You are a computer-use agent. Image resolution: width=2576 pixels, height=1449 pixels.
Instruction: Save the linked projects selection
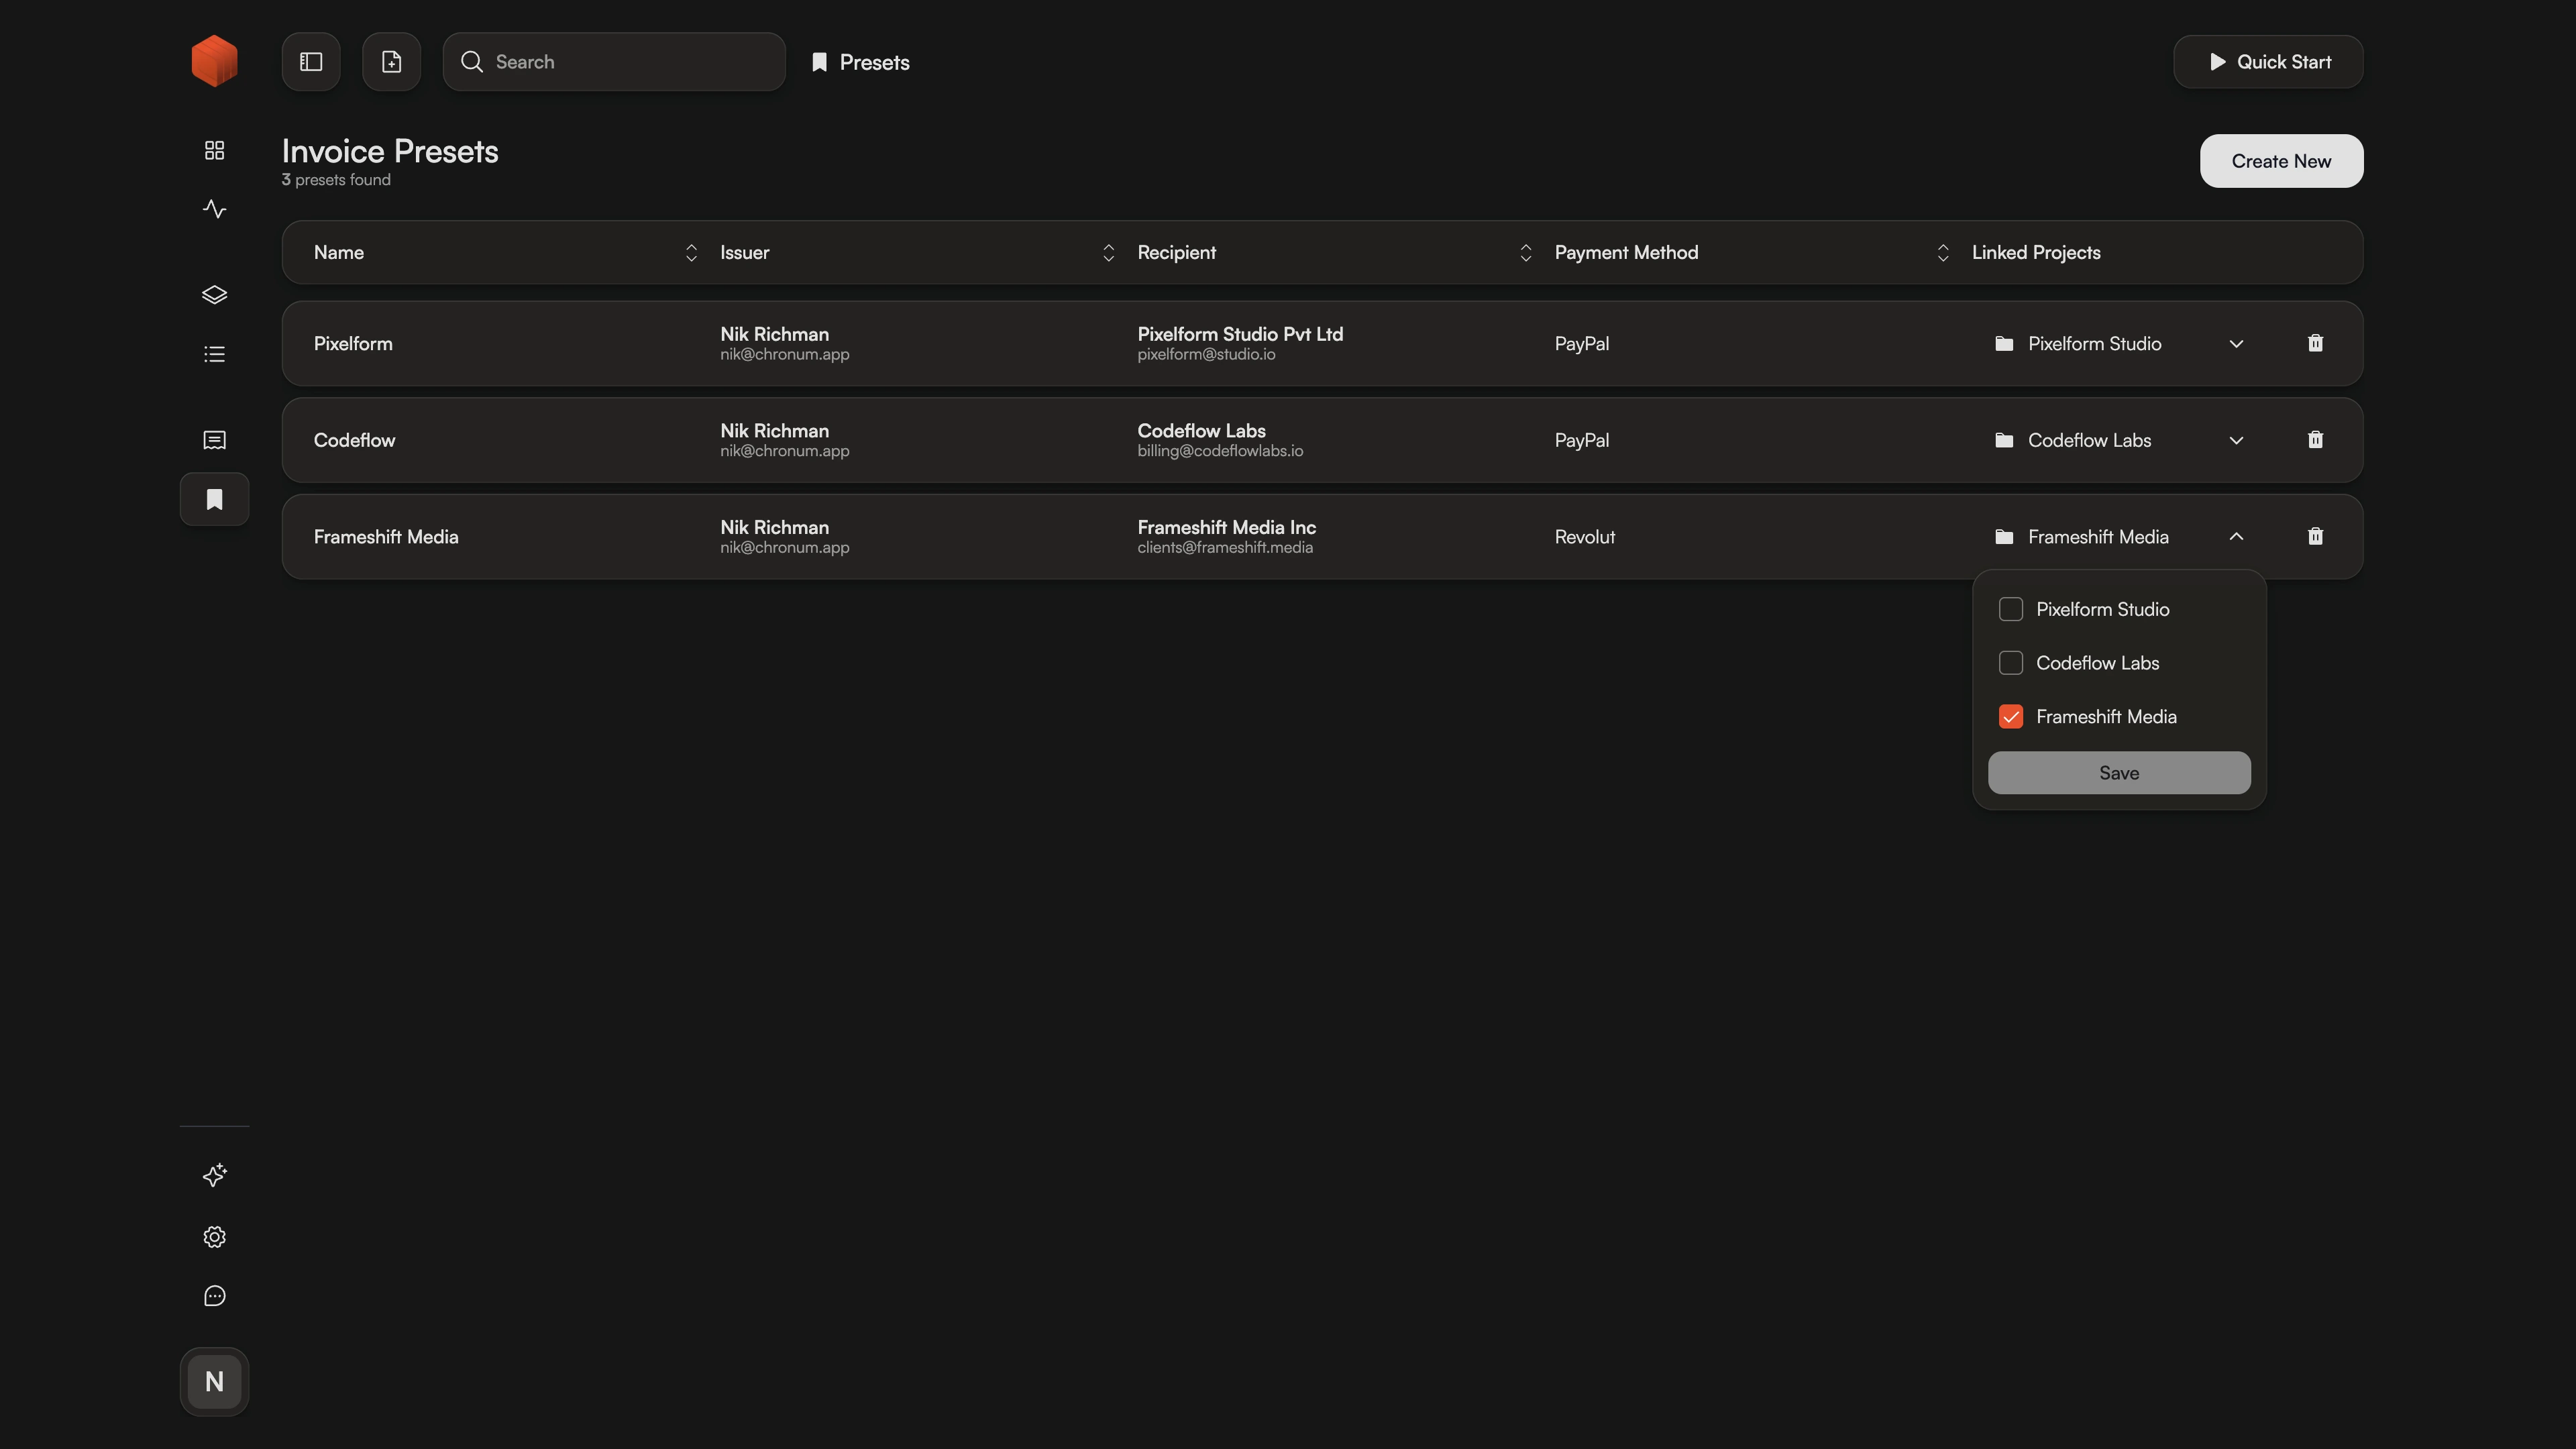(x=2119, y=772)
